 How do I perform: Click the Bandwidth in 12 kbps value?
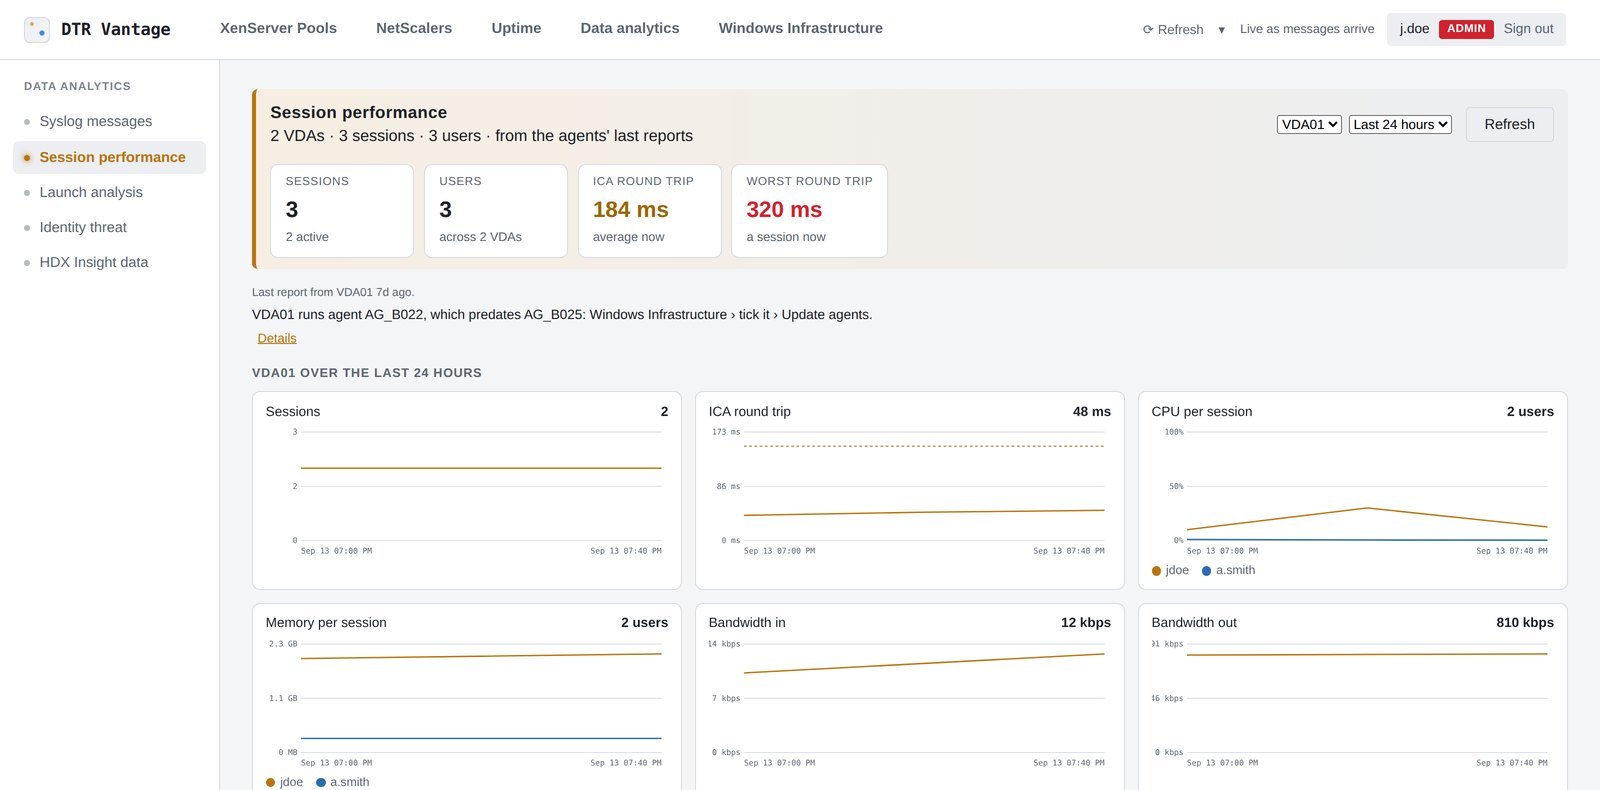click(1086, 622)
